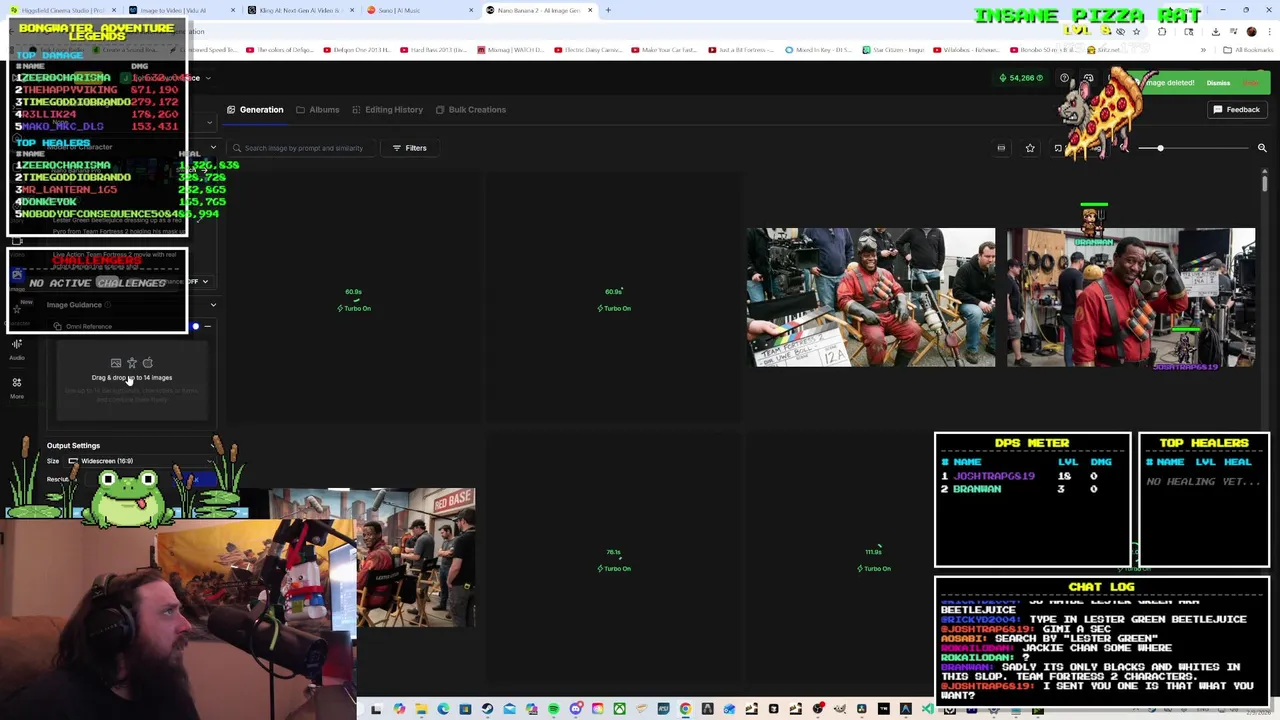Screen dimensions: 1280x720
Task: Open Chrome three-dot menu
Action: click(1269, 31)
